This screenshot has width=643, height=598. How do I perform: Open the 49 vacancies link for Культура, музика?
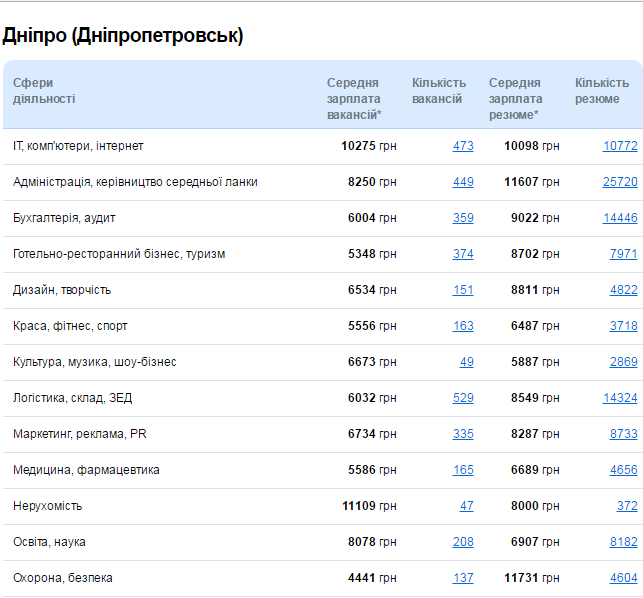pos(467,362)
